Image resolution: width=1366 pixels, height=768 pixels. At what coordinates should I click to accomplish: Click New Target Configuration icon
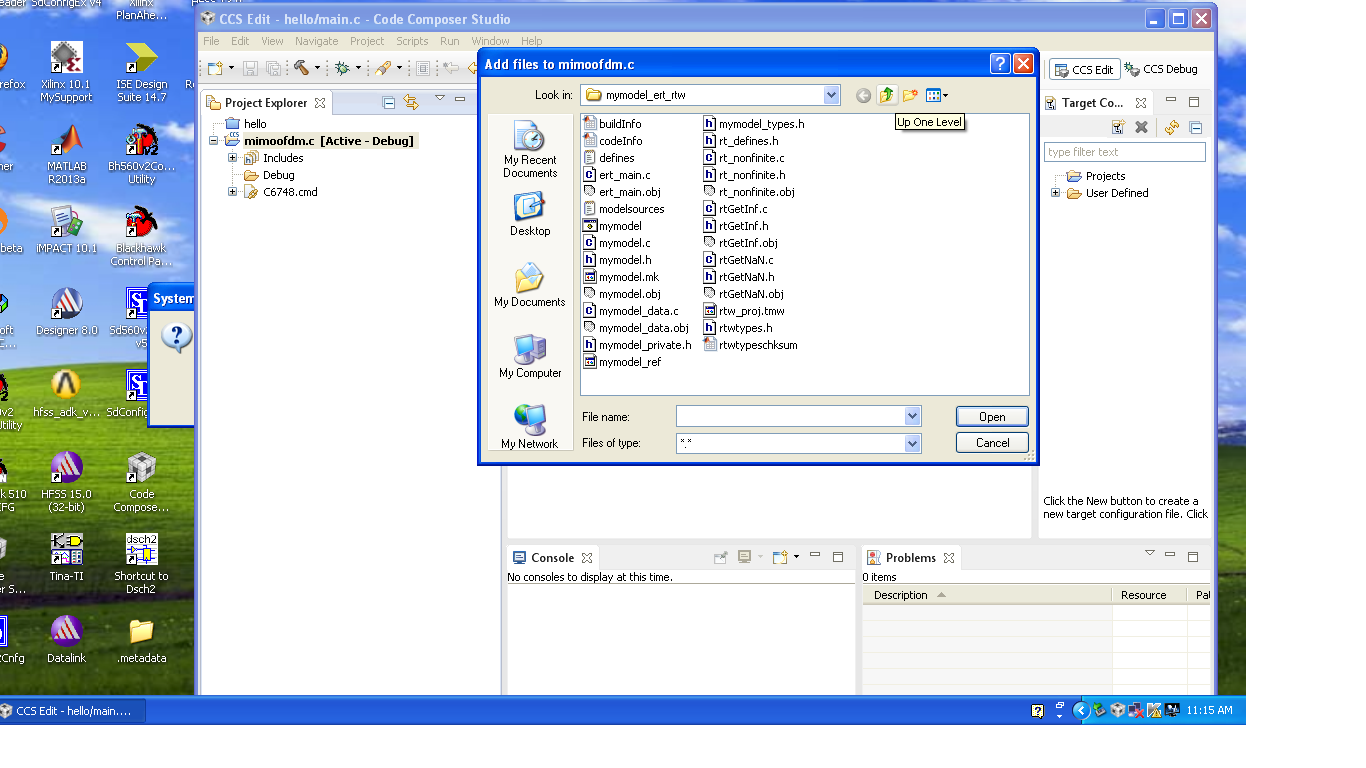(1118, 127)
